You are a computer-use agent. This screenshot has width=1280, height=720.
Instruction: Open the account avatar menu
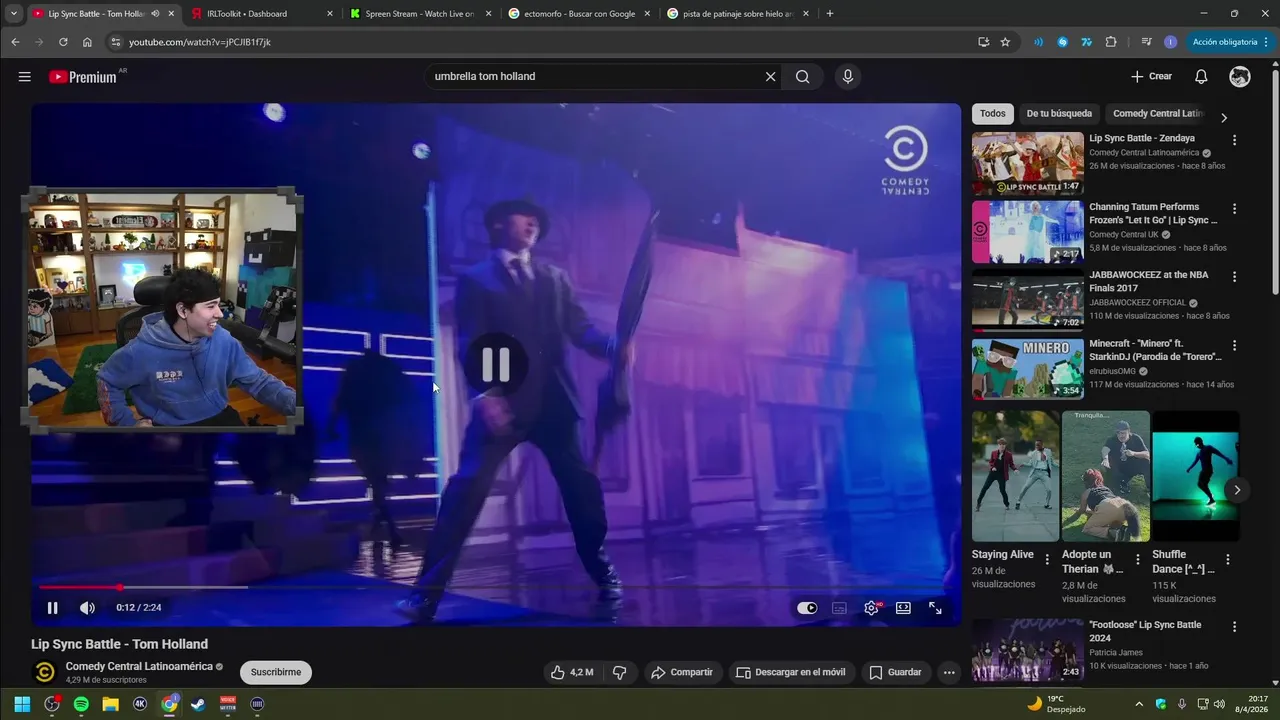pyautogui.click(x=1240, y=77)
